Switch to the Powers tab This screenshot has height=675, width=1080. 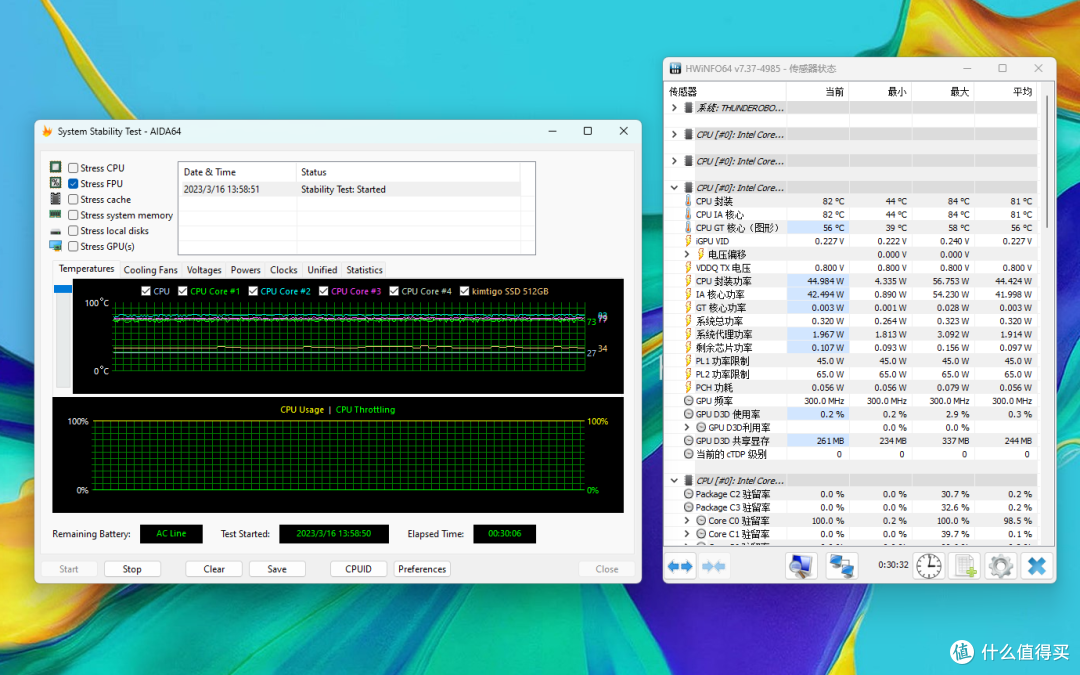pos(246,270)
